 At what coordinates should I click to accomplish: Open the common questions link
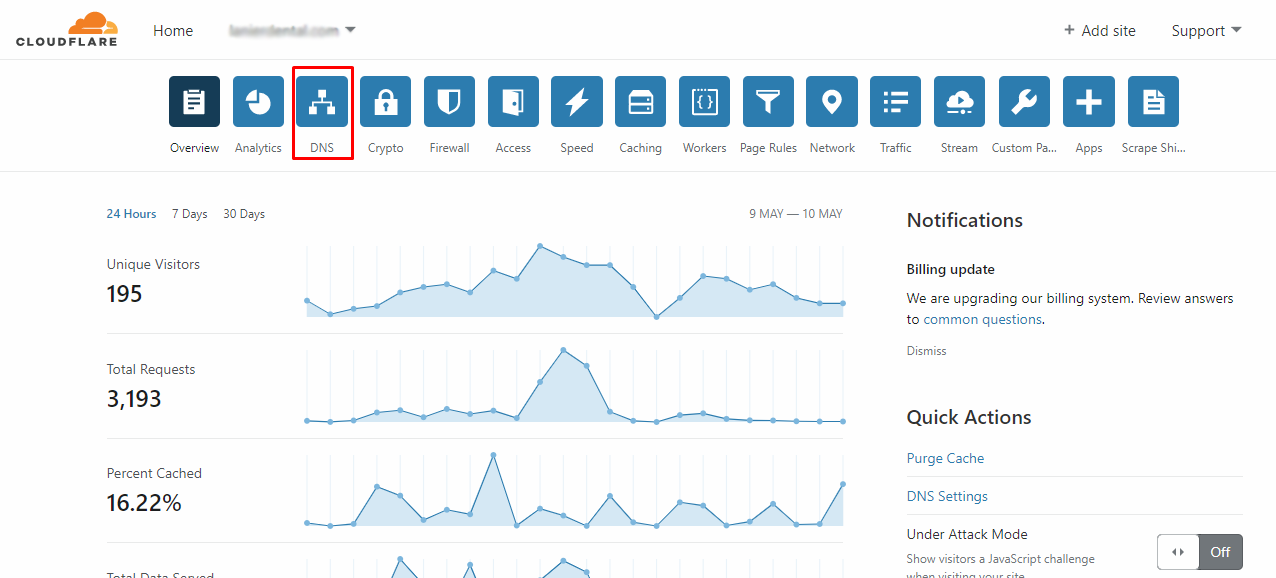pos(982,320)
